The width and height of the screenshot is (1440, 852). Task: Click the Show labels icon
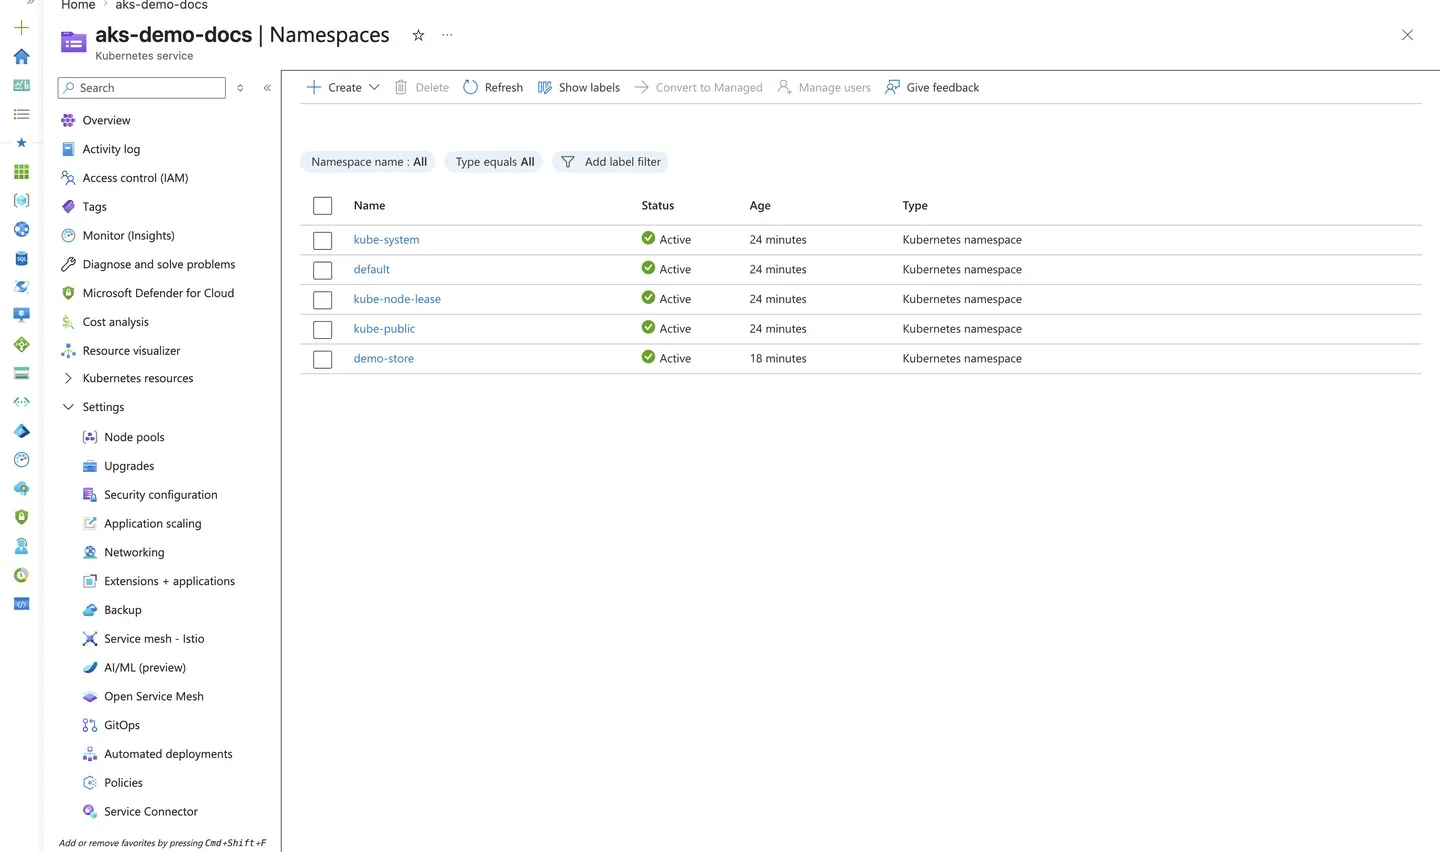[x=545, y=87]
